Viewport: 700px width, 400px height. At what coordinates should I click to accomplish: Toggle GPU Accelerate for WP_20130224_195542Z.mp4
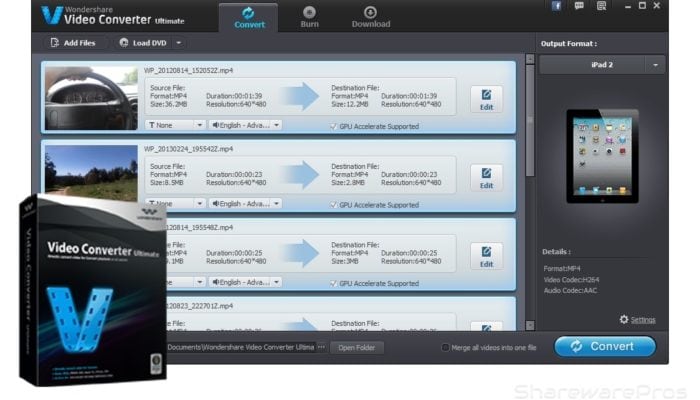(333, 205)
